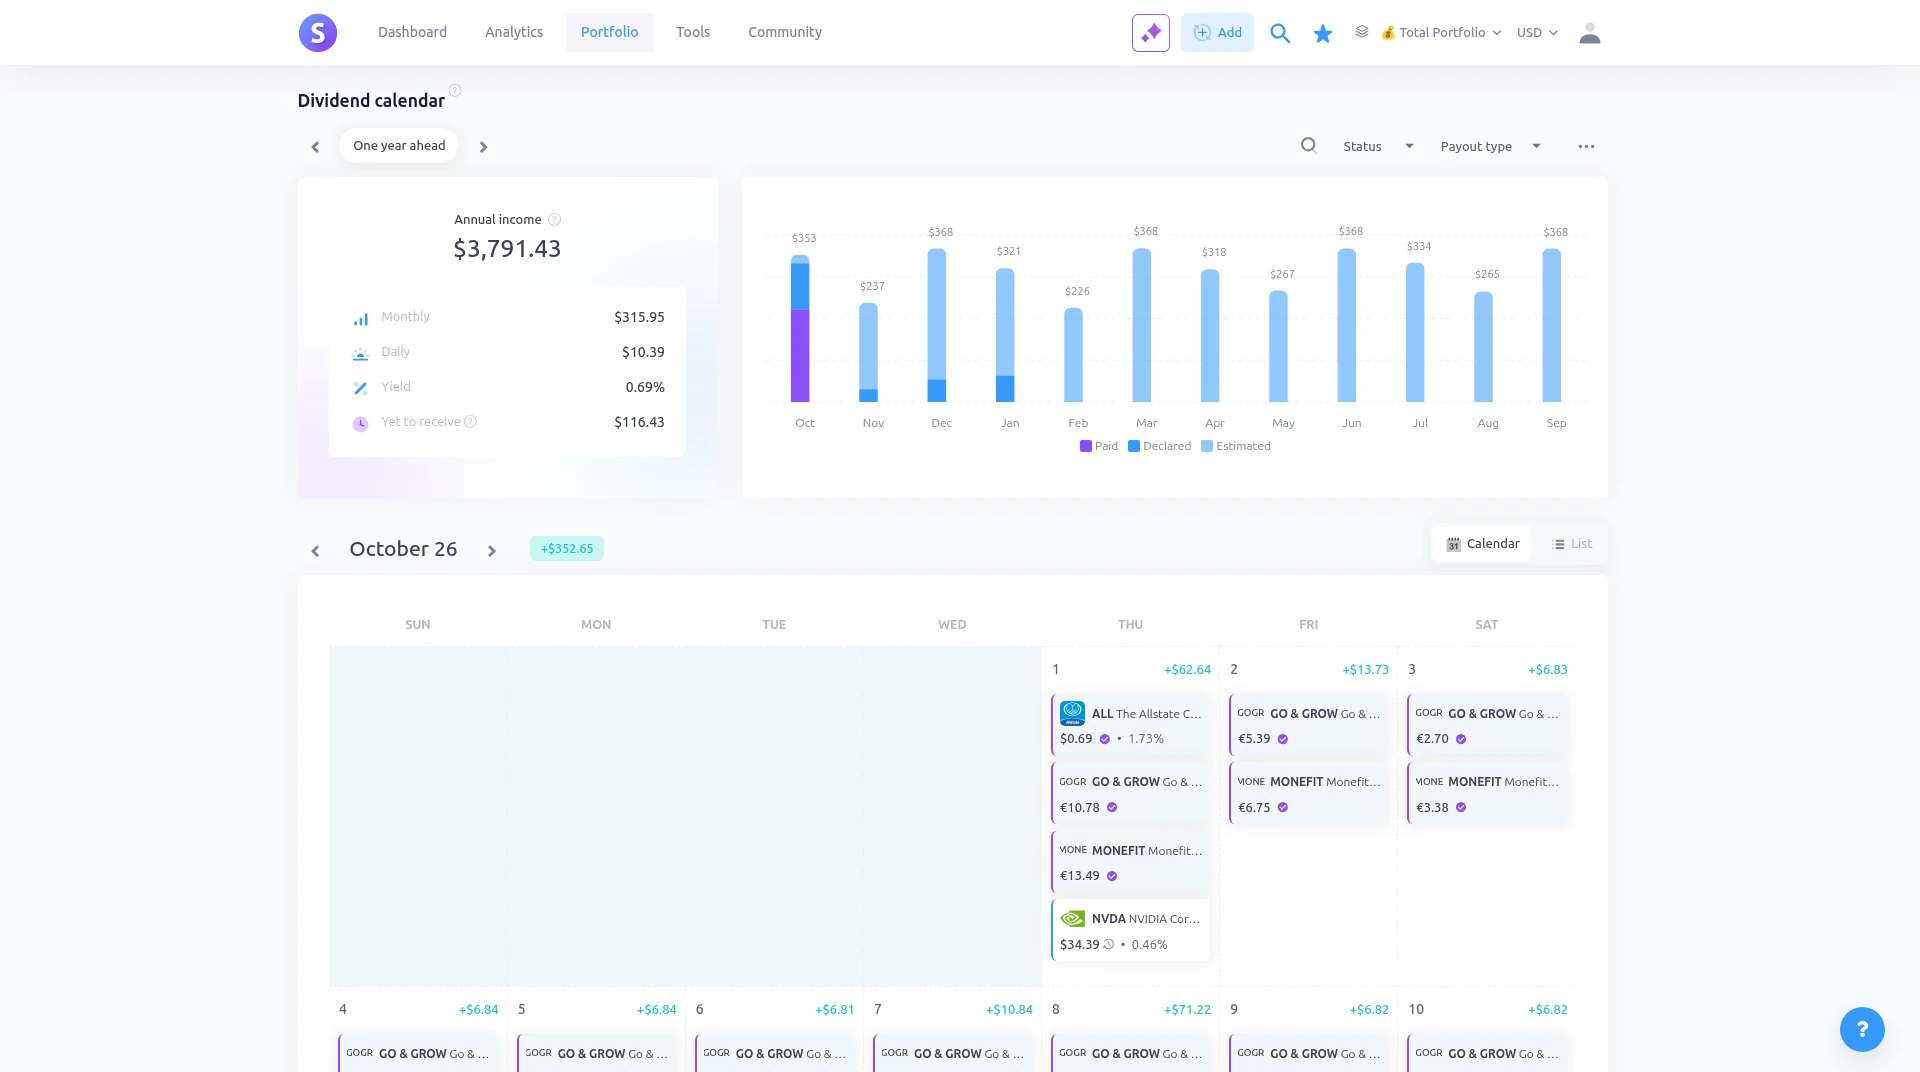Image resolution: width=1920 pixels, height=1072 pixels.
Task: Click the blue star favorites icon
Action: click(x=1323, y=34)
